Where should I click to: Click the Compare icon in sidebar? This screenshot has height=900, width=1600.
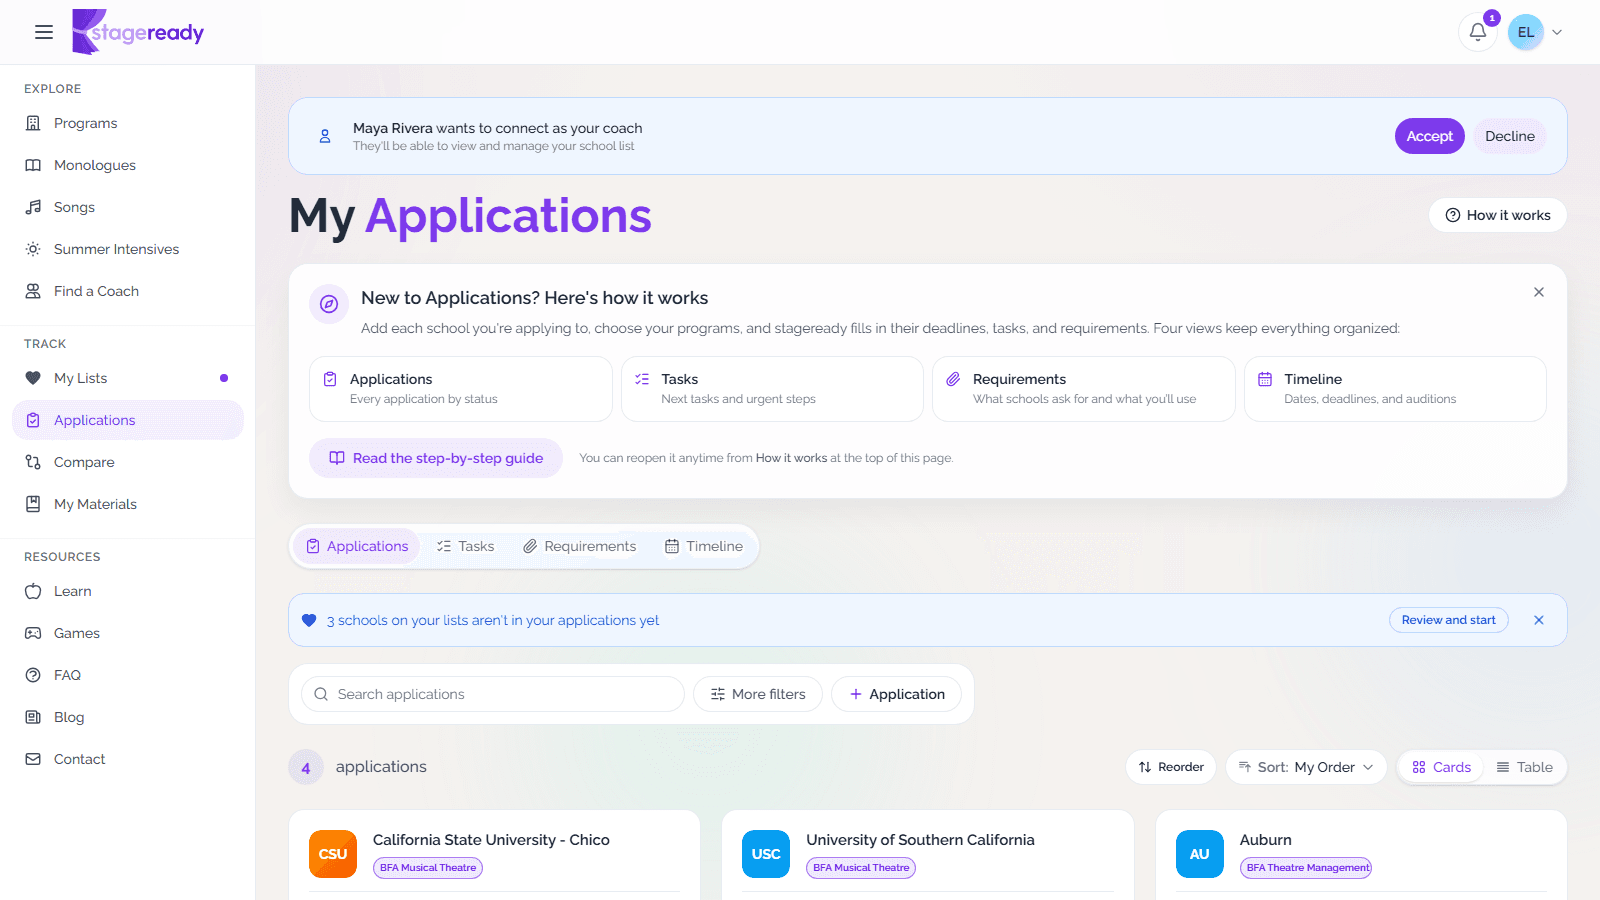click(33, 462)
